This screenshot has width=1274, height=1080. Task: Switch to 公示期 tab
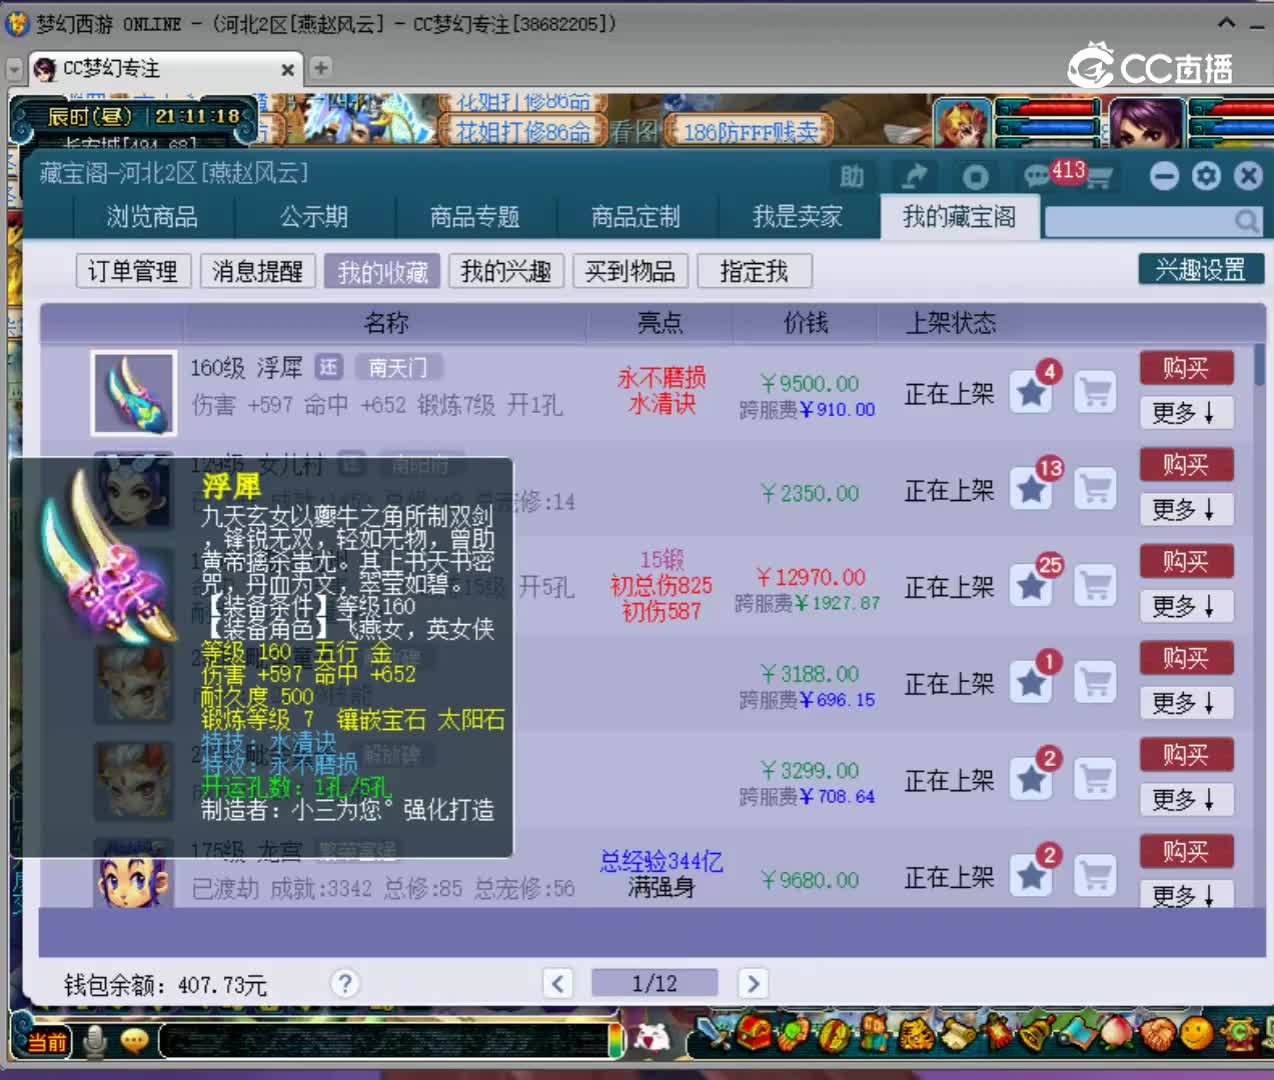(x=314, y=217)
